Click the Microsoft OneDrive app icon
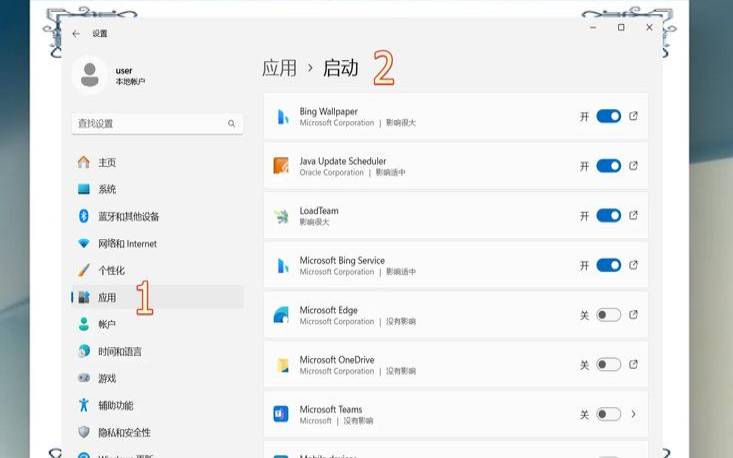 tap(282, 365)
